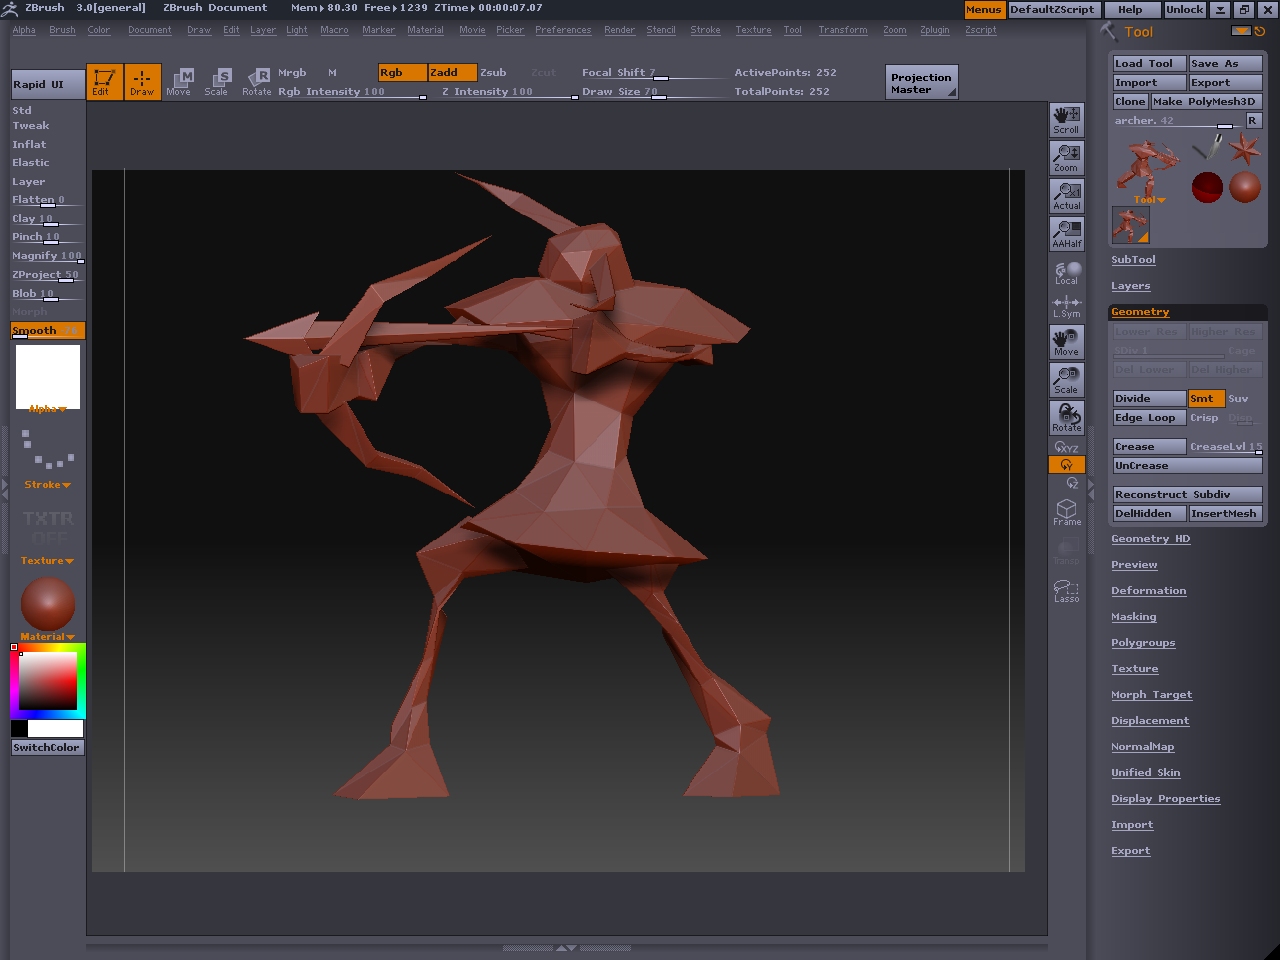This screenshot has height=960, width=1280.
Task: Pick a color in the color picker square
Action: pos(48,680)
